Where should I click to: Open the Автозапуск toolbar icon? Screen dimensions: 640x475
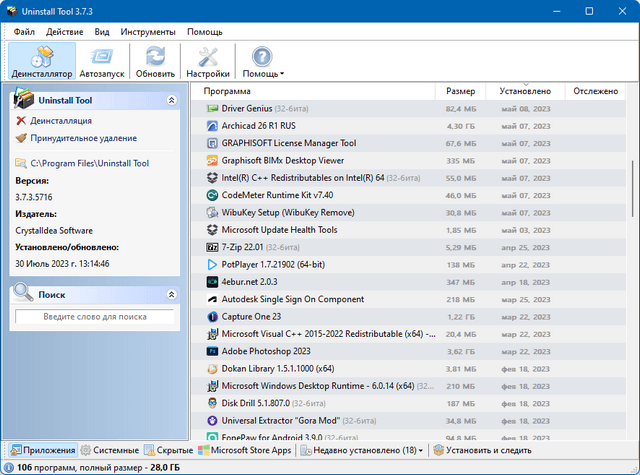click(104, 61)
